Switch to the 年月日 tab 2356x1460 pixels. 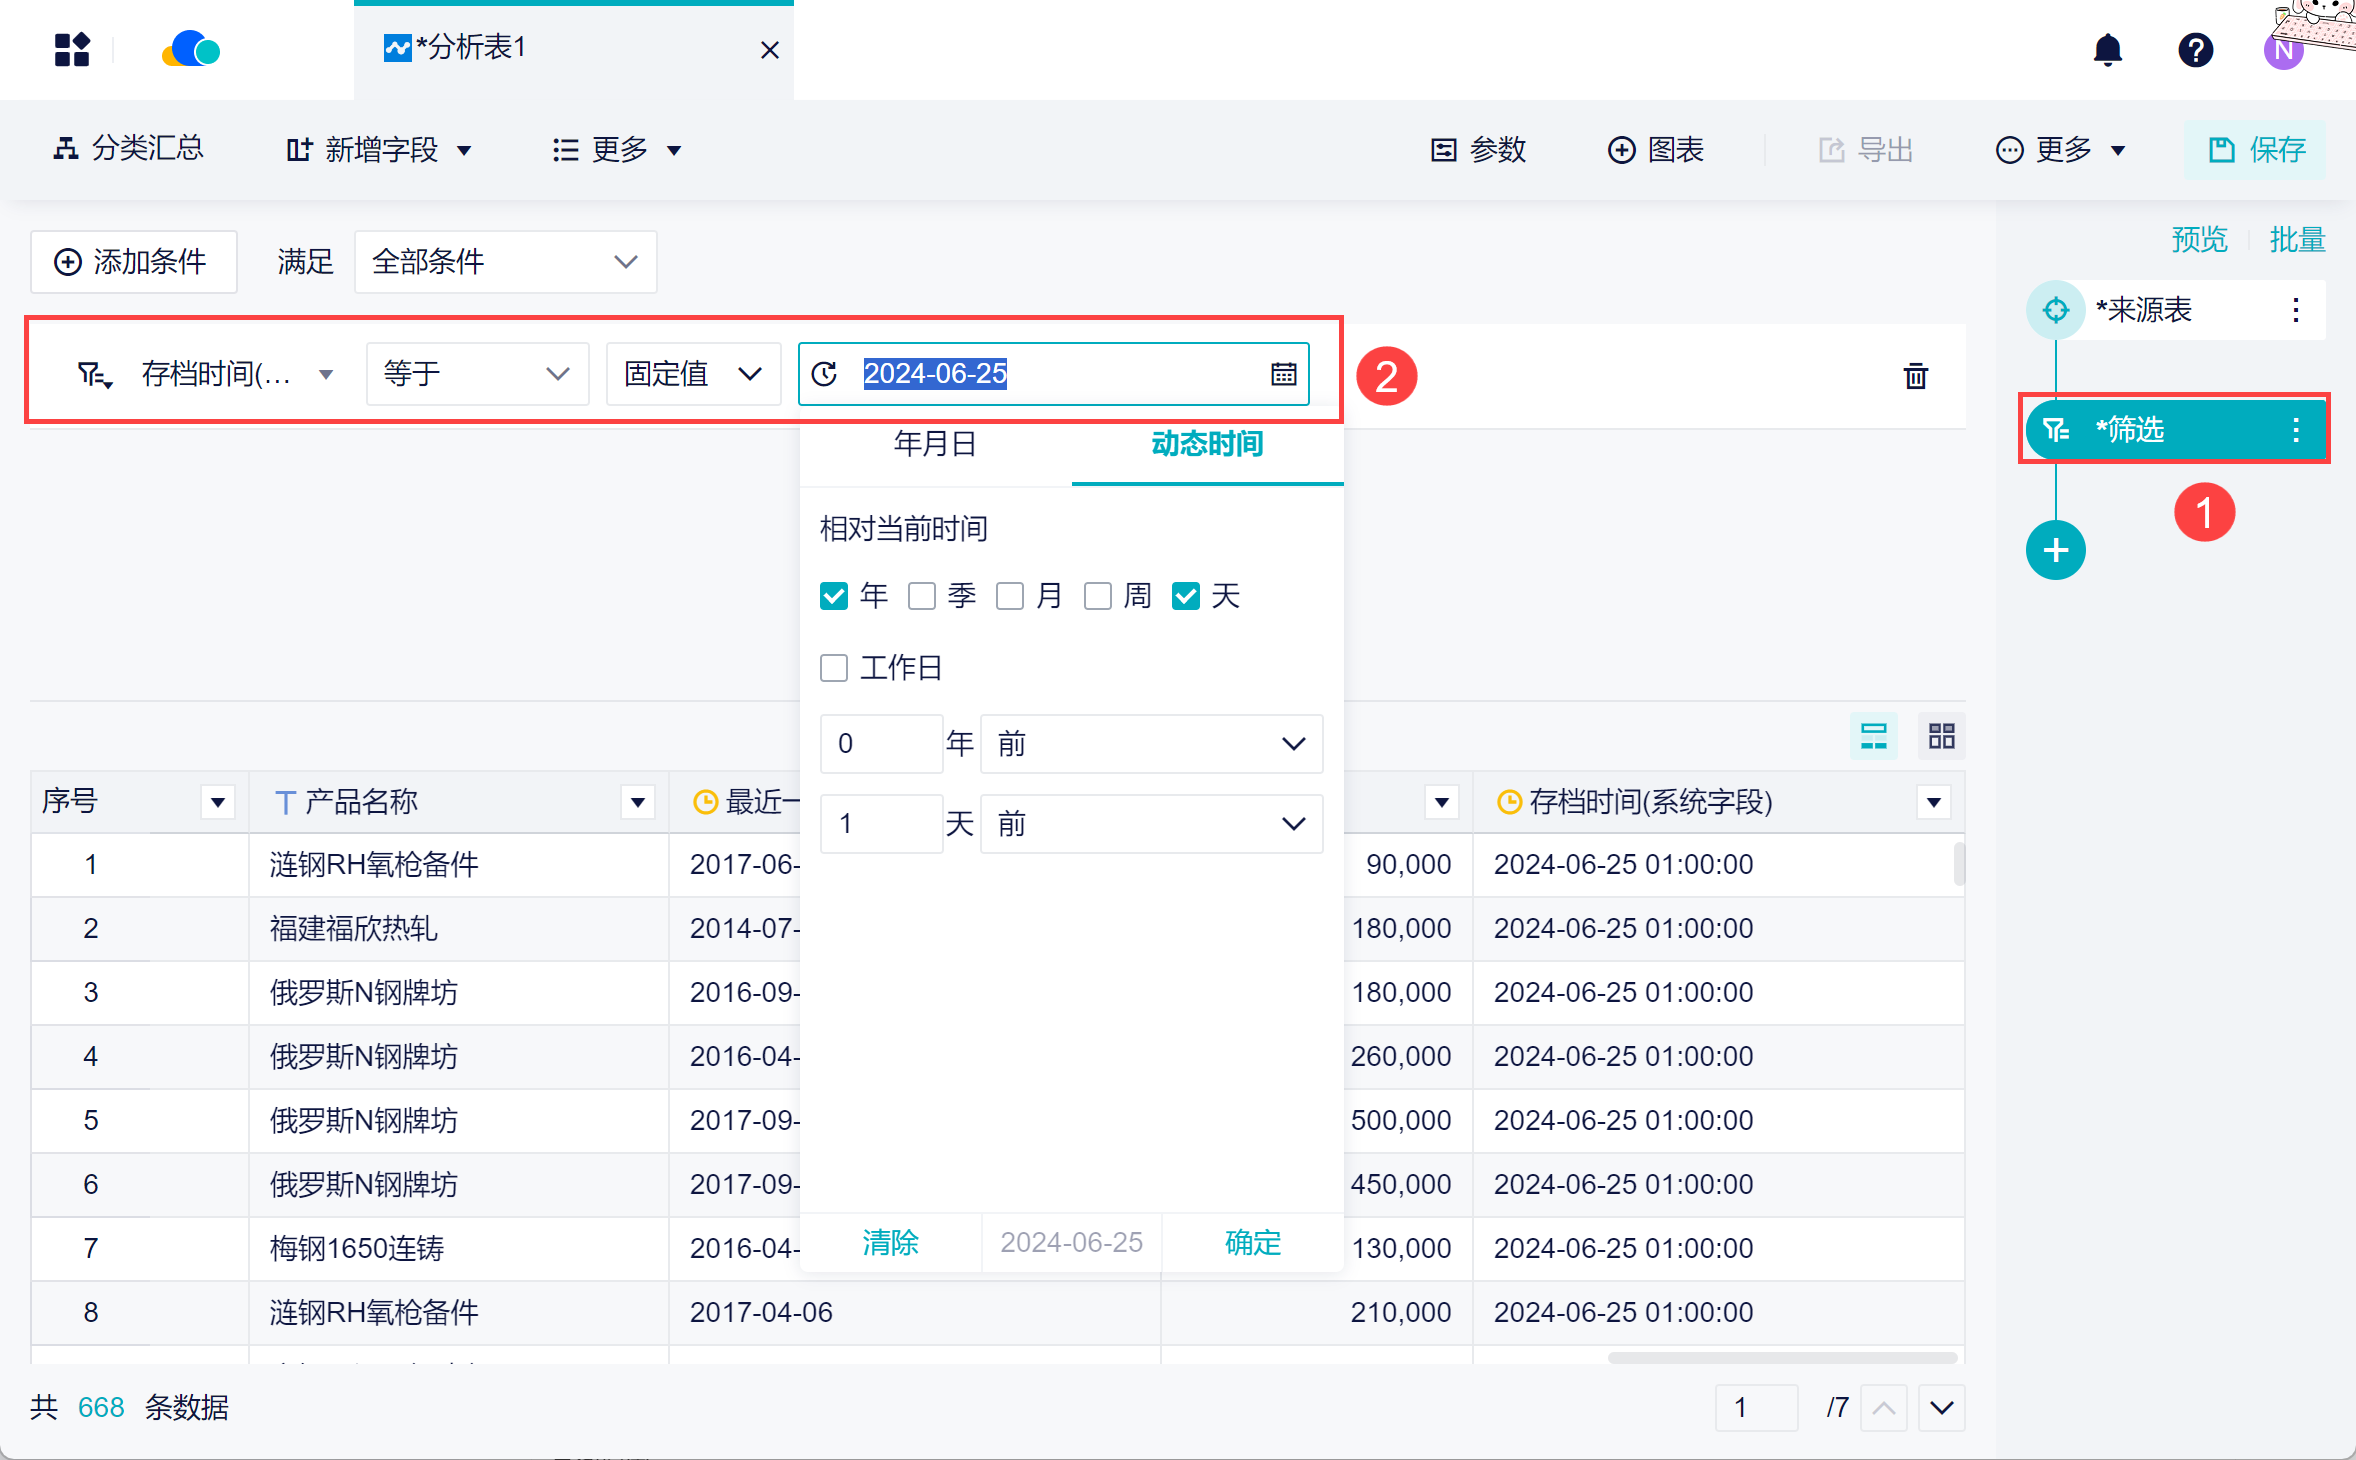tap(935, 444)
